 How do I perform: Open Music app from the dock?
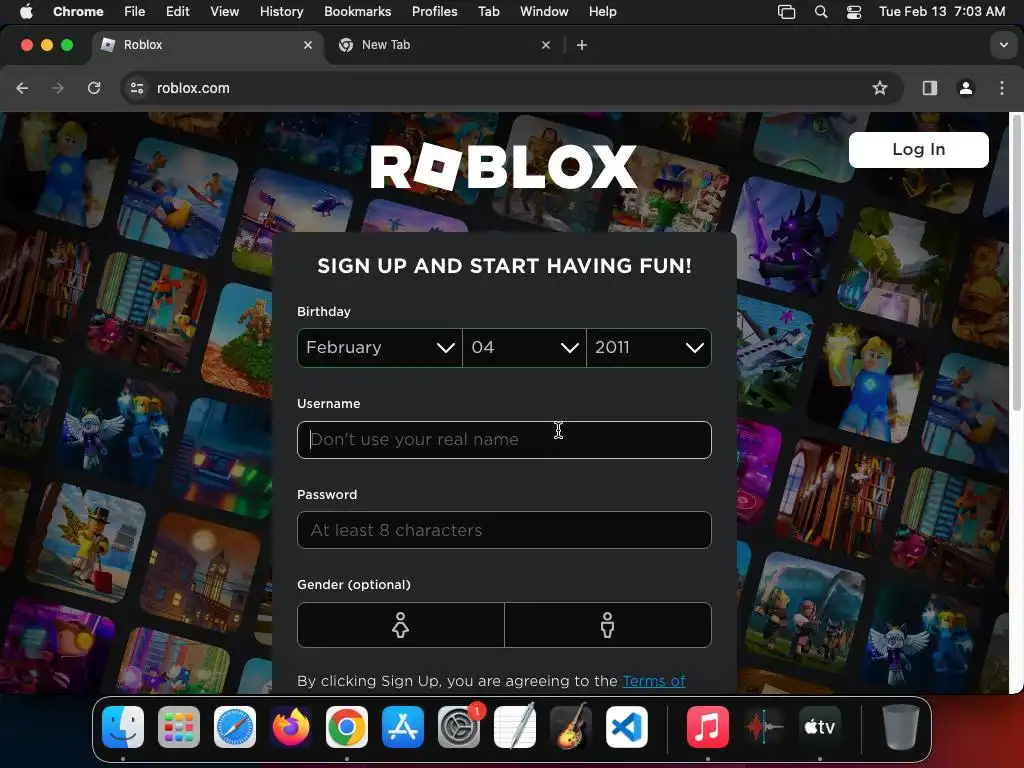coord(708,727)
